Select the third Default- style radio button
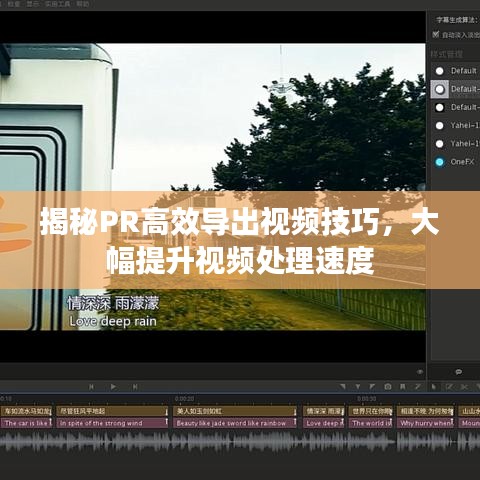 tap(440, 107)
